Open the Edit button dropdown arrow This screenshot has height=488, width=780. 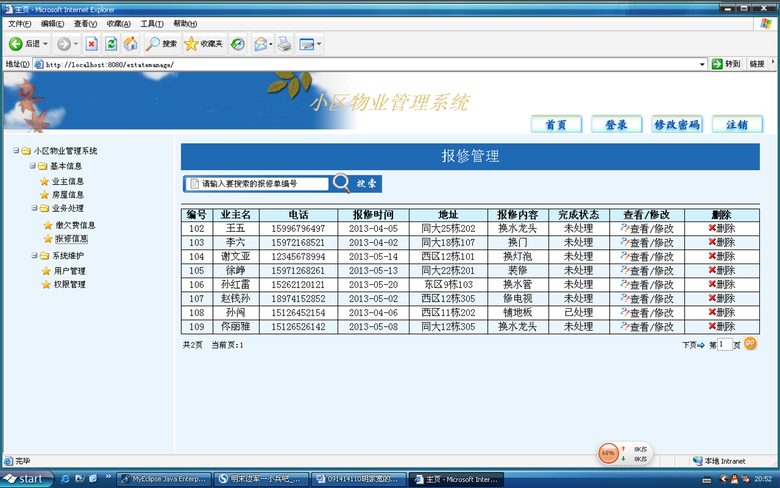319,44
